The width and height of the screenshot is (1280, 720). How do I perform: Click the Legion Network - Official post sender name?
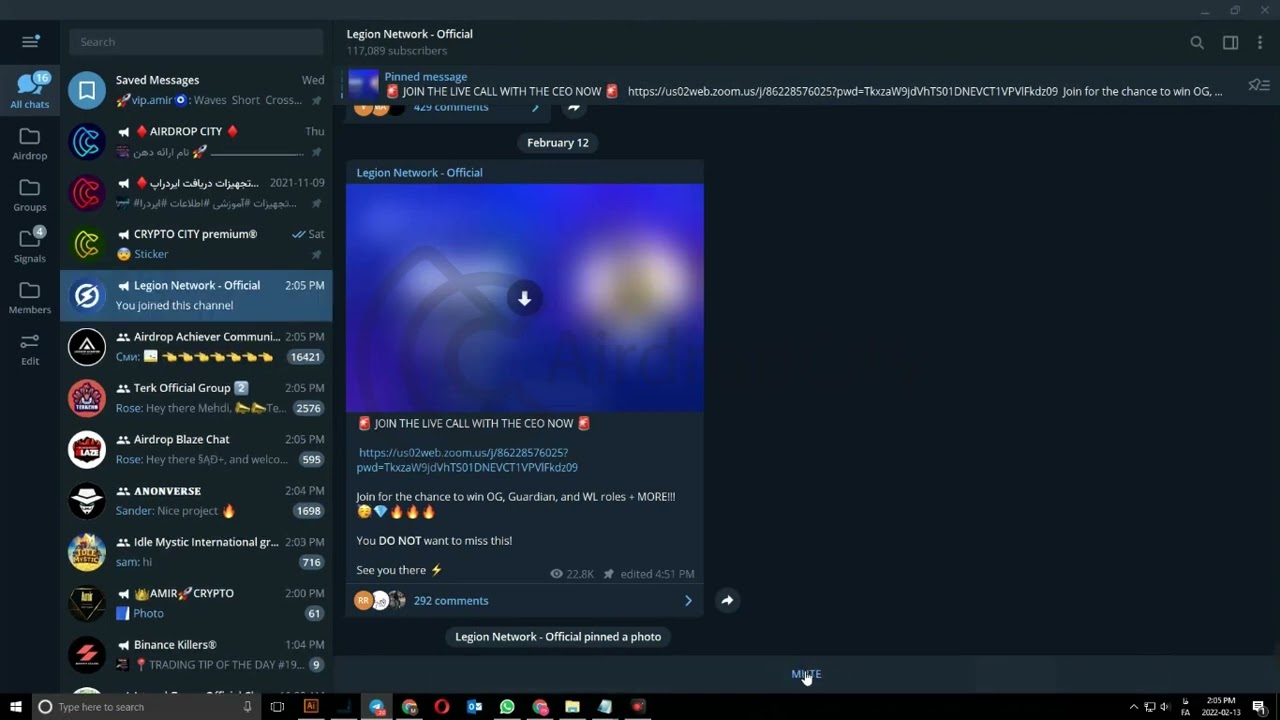coord(419,173)
